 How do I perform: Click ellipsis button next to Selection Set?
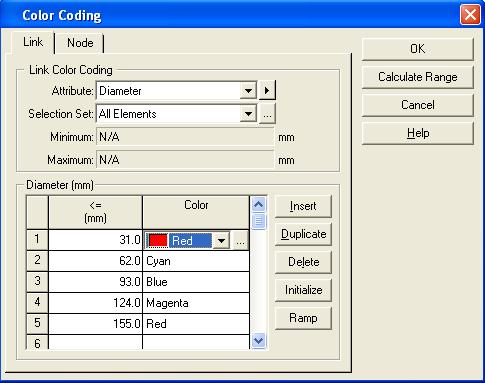pyautogui.click(x=267, y=115)
